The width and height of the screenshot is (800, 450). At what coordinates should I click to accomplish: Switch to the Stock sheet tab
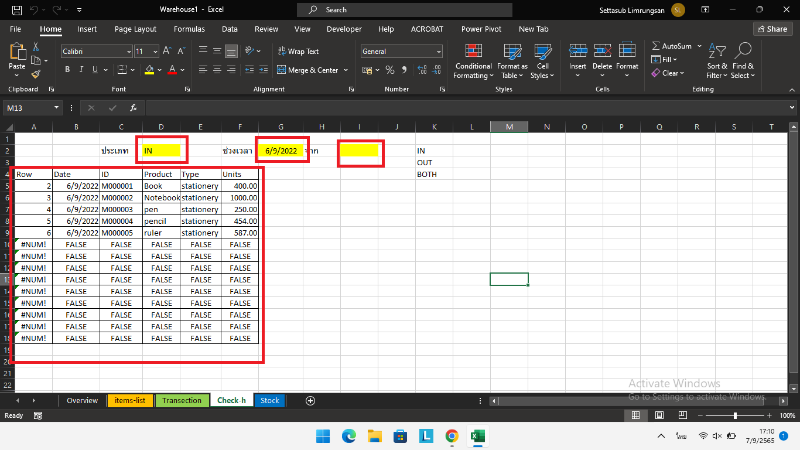click(x=269, y=400)
